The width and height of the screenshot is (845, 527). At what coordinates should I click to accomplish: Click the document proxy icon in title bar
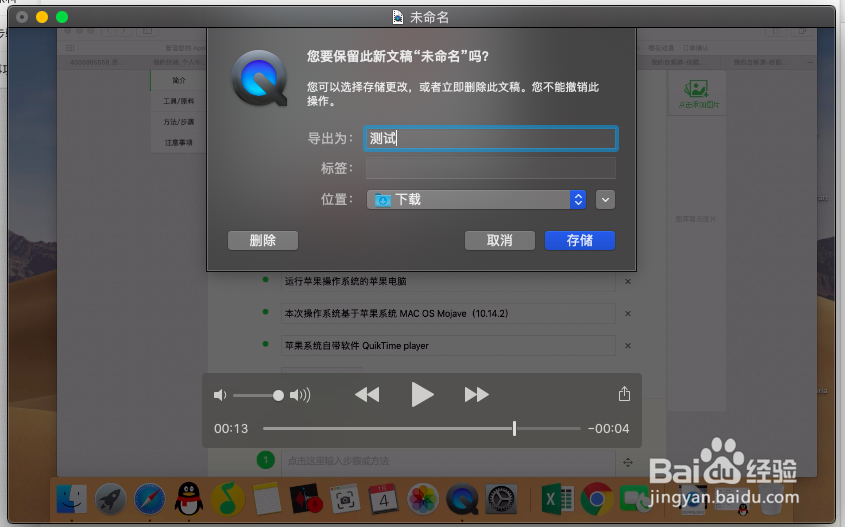398,17
